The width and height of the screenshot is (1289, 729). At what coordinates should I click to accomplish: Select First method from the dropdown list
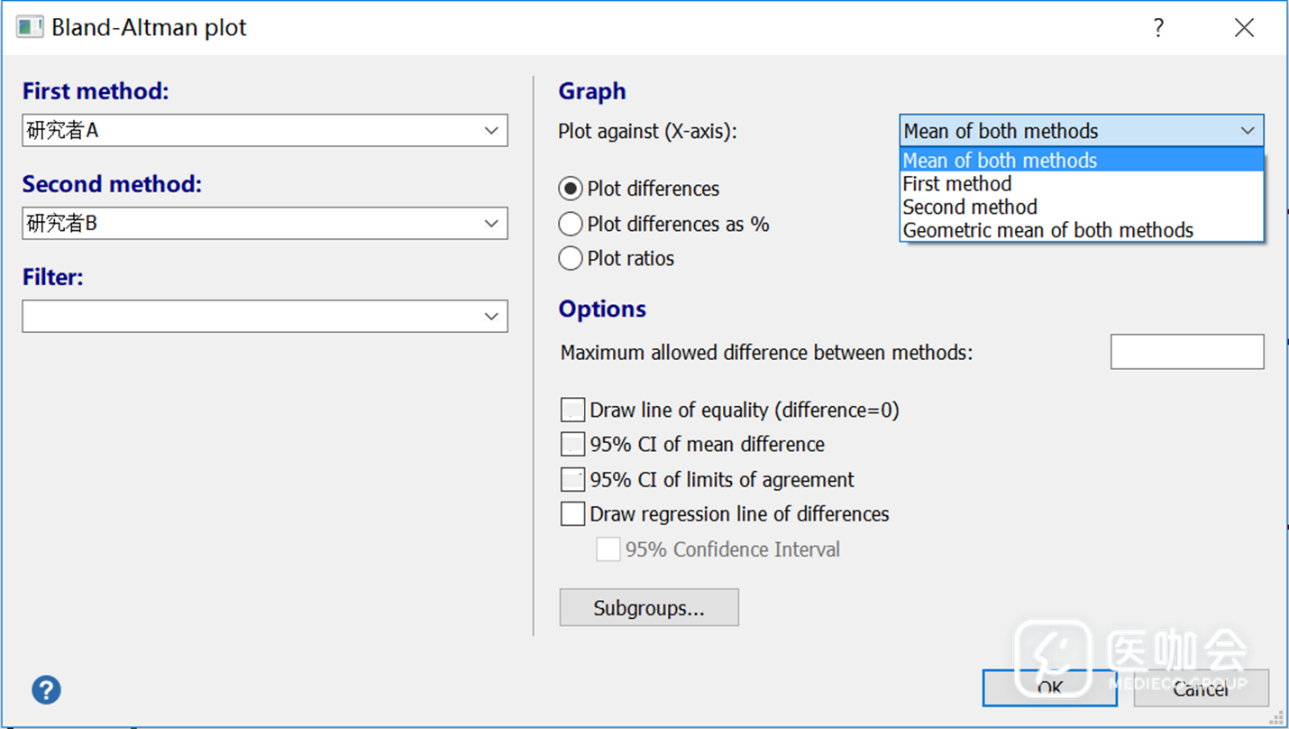coord(957,184)
